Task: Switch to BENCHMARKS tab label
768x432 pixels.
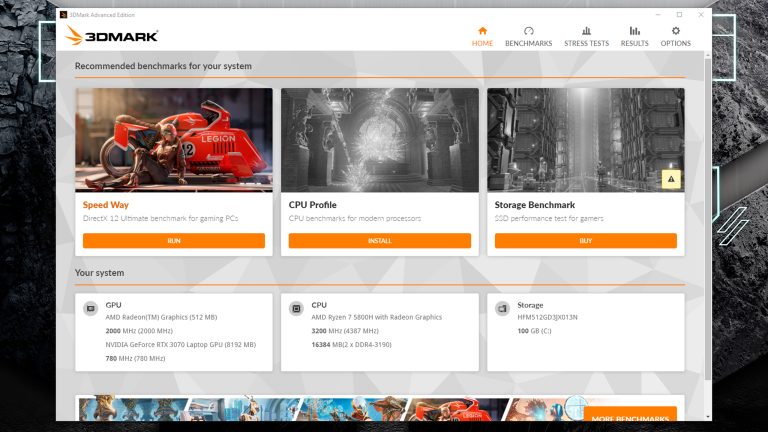Action: click(528, 43)
